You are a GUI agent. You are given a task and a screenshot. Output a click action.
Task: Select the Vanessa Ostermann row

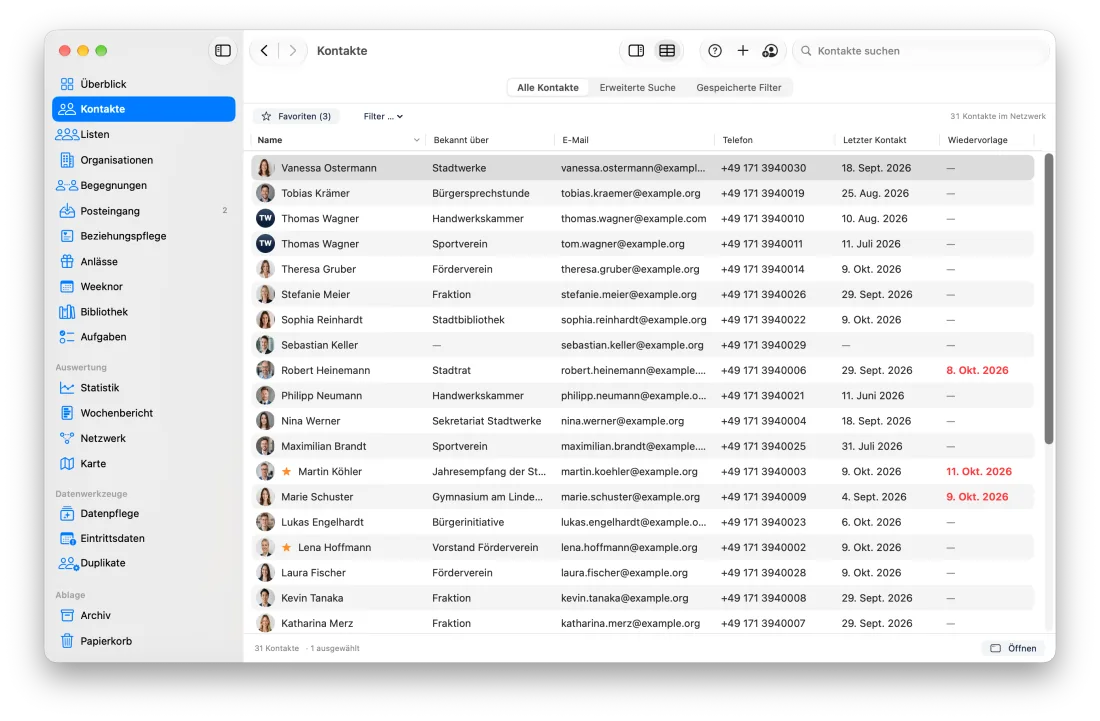[x=643, y=168]
